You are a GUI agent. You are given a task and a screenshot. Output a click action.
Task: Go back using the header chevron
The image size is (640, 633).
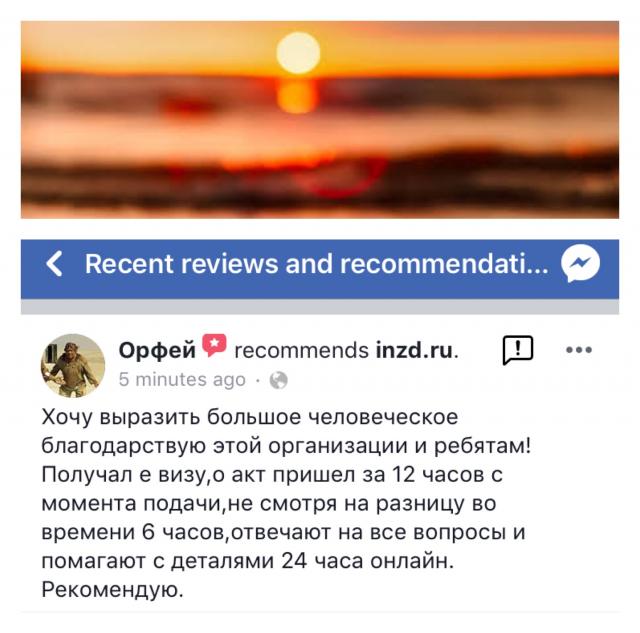click(x=55, y=264)
